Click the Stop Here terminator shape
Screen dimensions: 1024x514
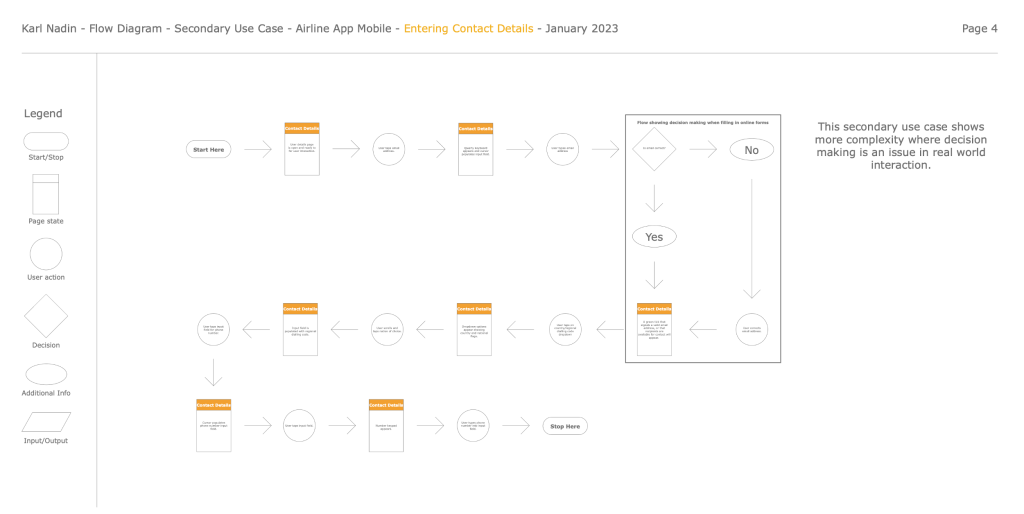pyautogui.click(x=565, y=426)
